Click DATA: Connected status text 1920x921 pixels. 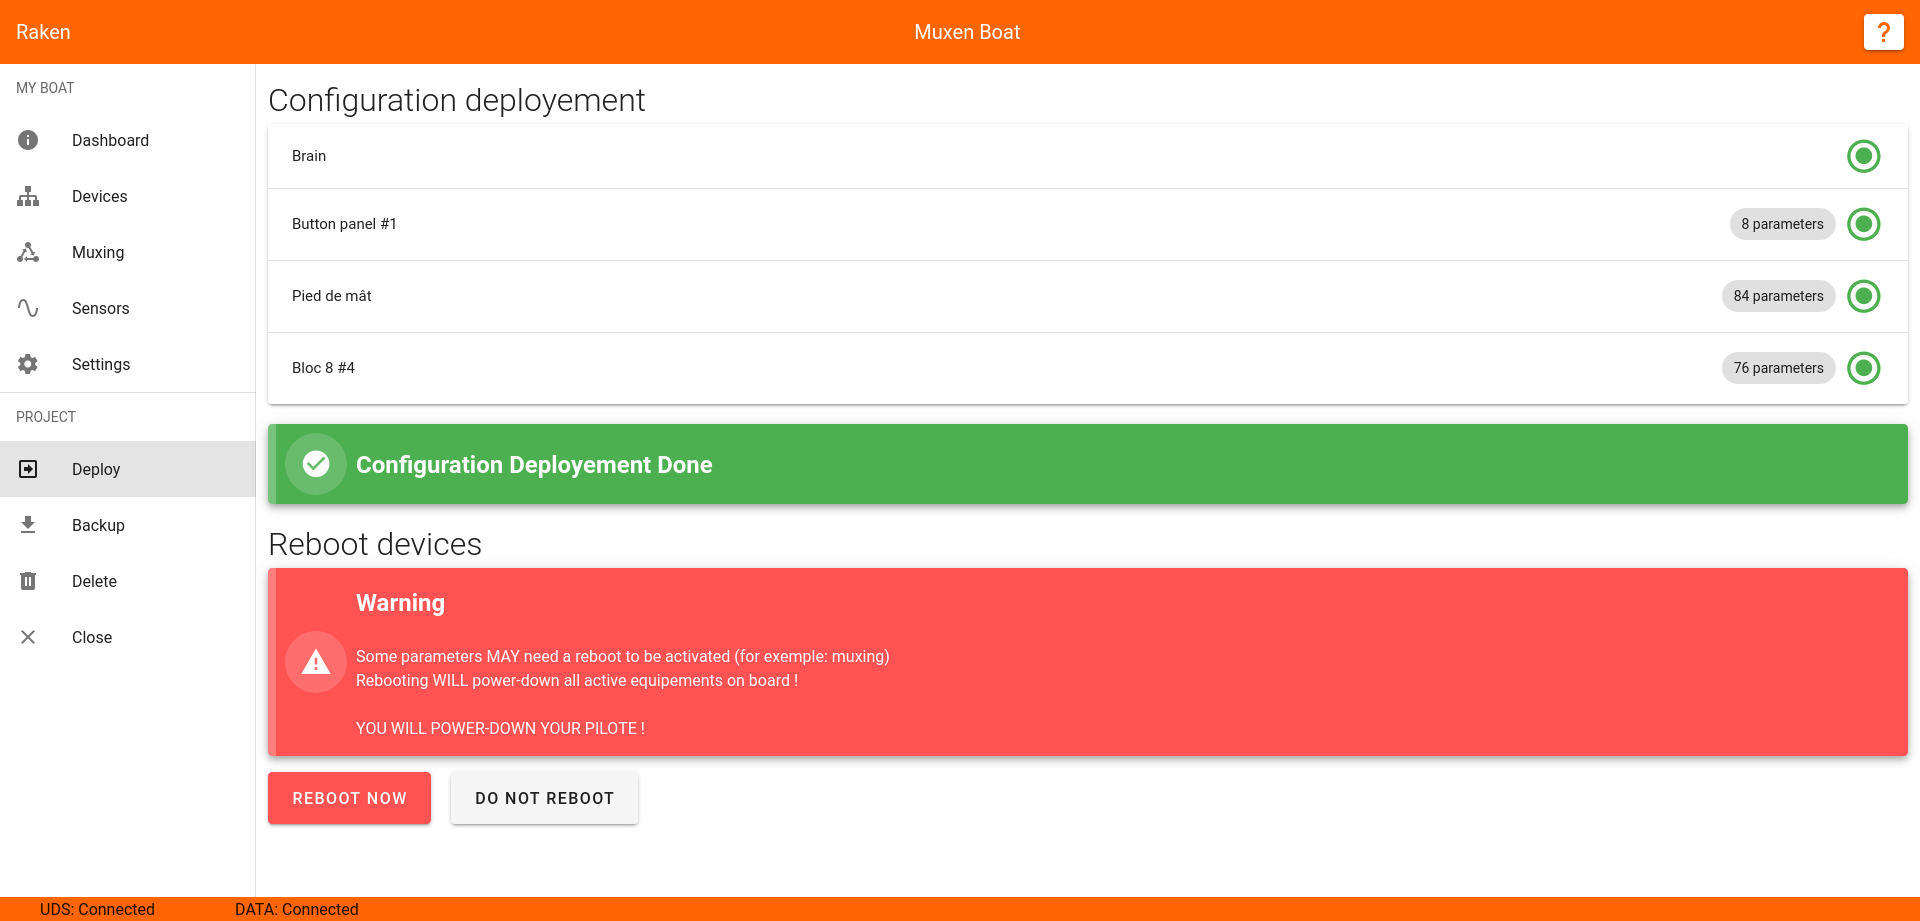296,909
